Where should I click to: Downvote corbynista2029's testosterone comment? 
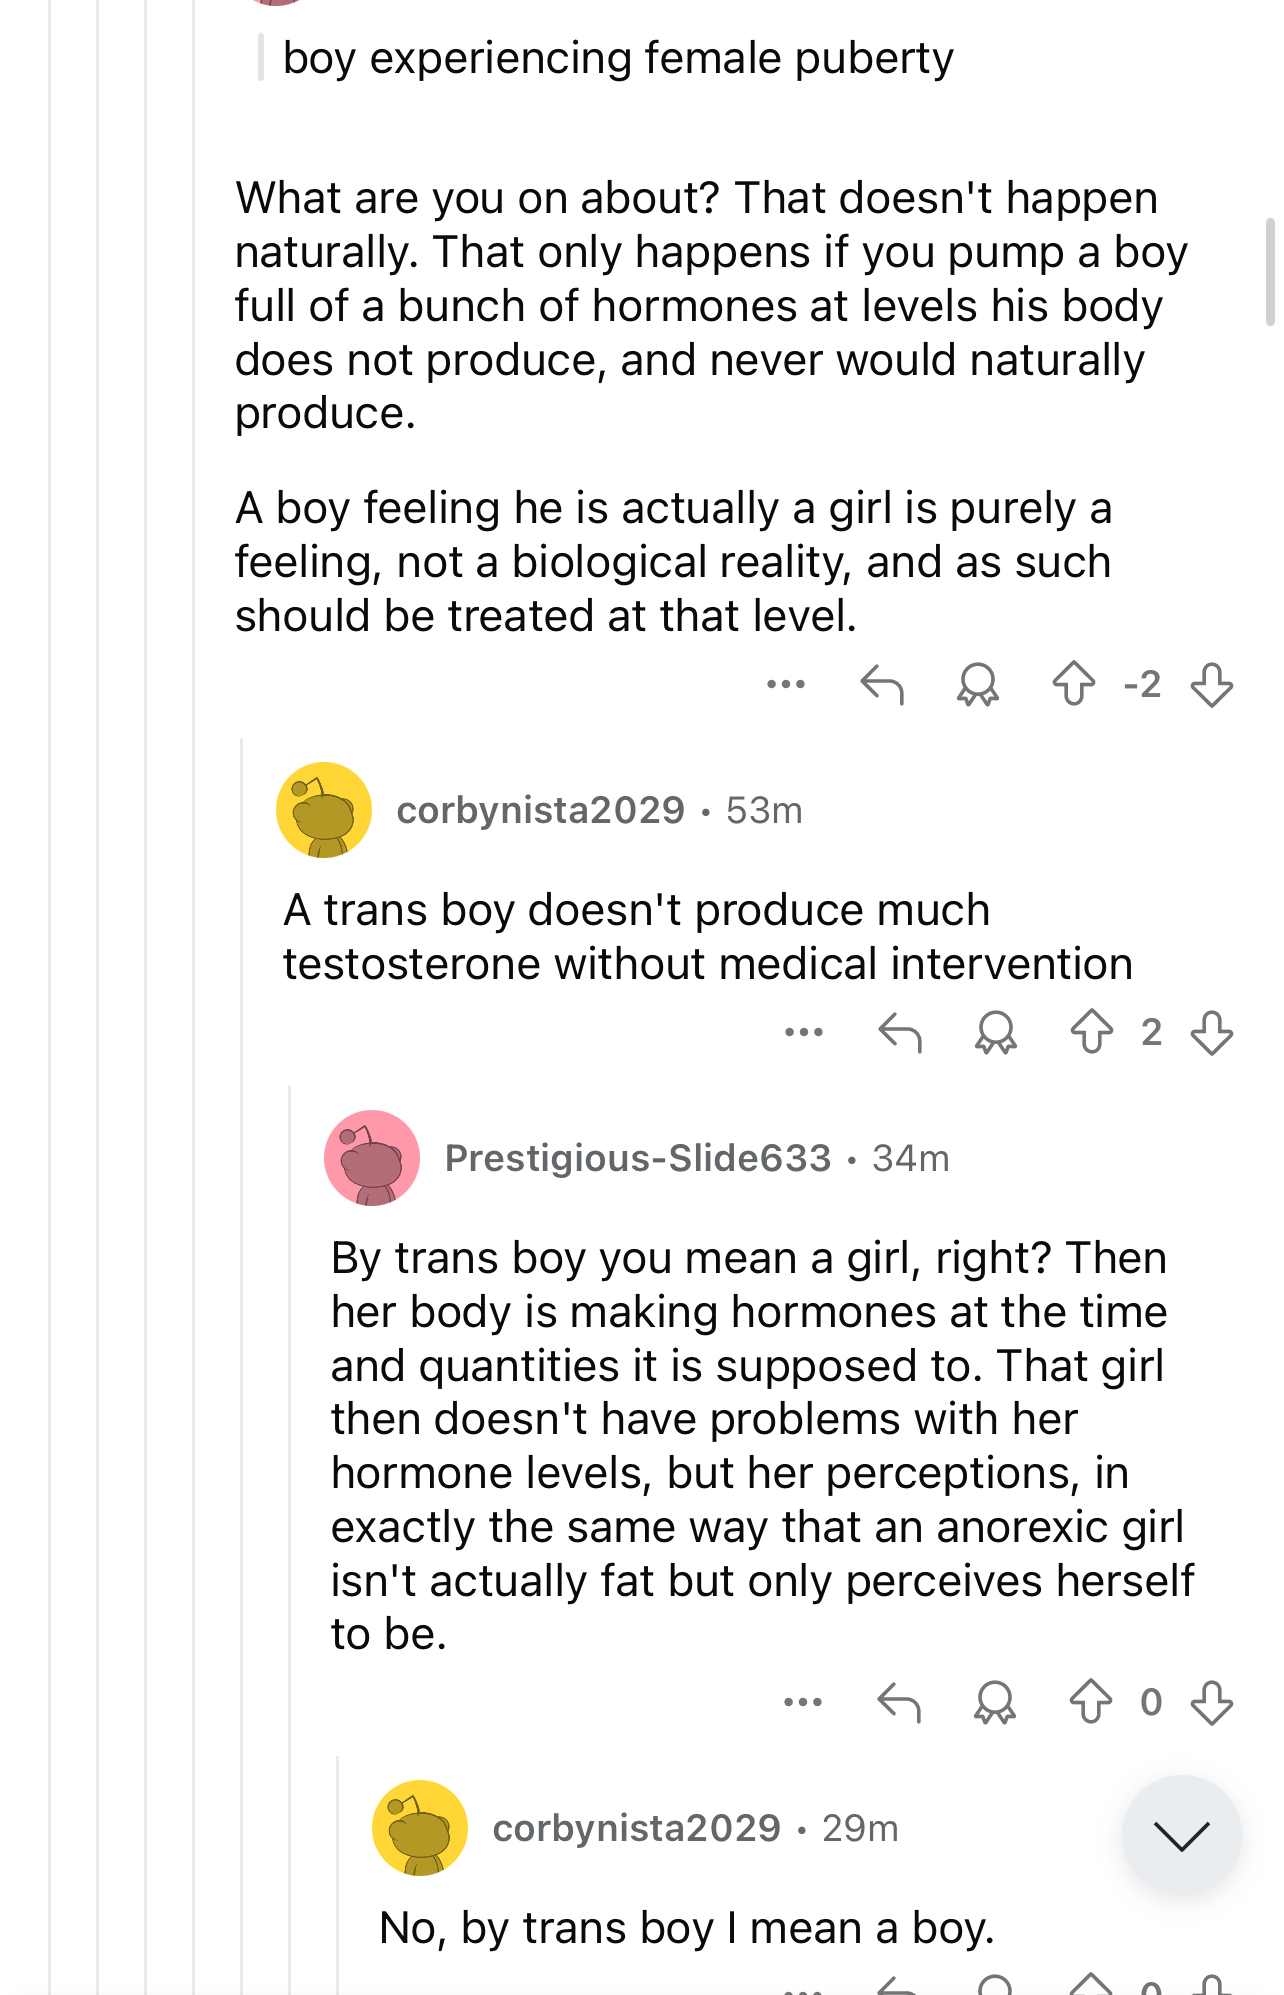[1211, 1032]
